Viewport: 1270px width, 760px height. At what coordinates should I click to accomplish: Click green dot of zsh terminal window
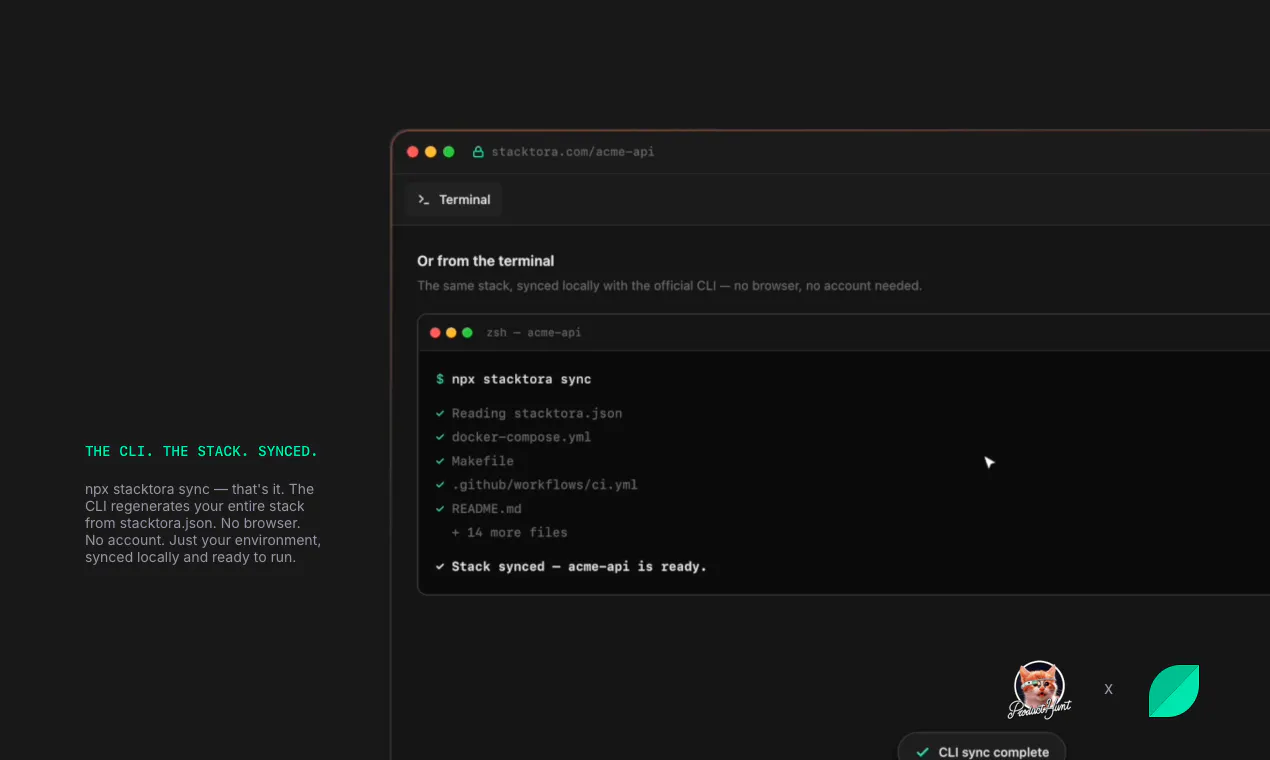467,333
